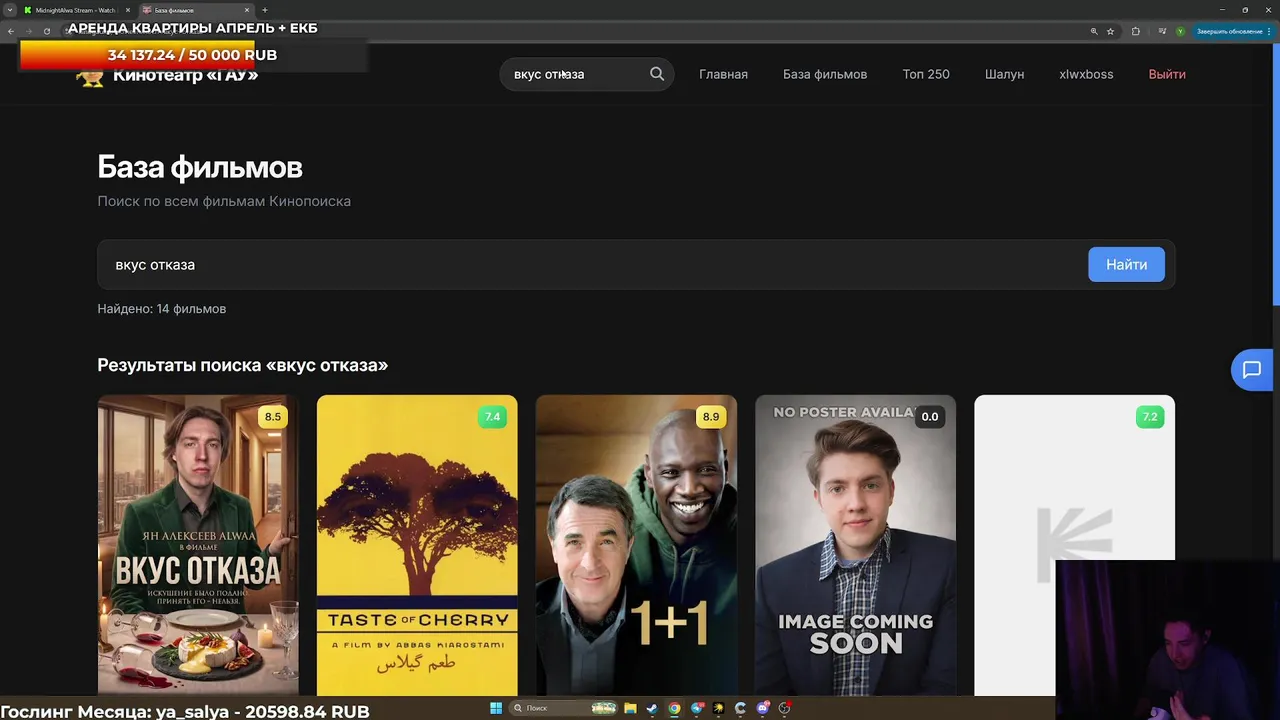Open OBS icon with red badge on taskbar

pyautogui.click(x=785, y=708)
